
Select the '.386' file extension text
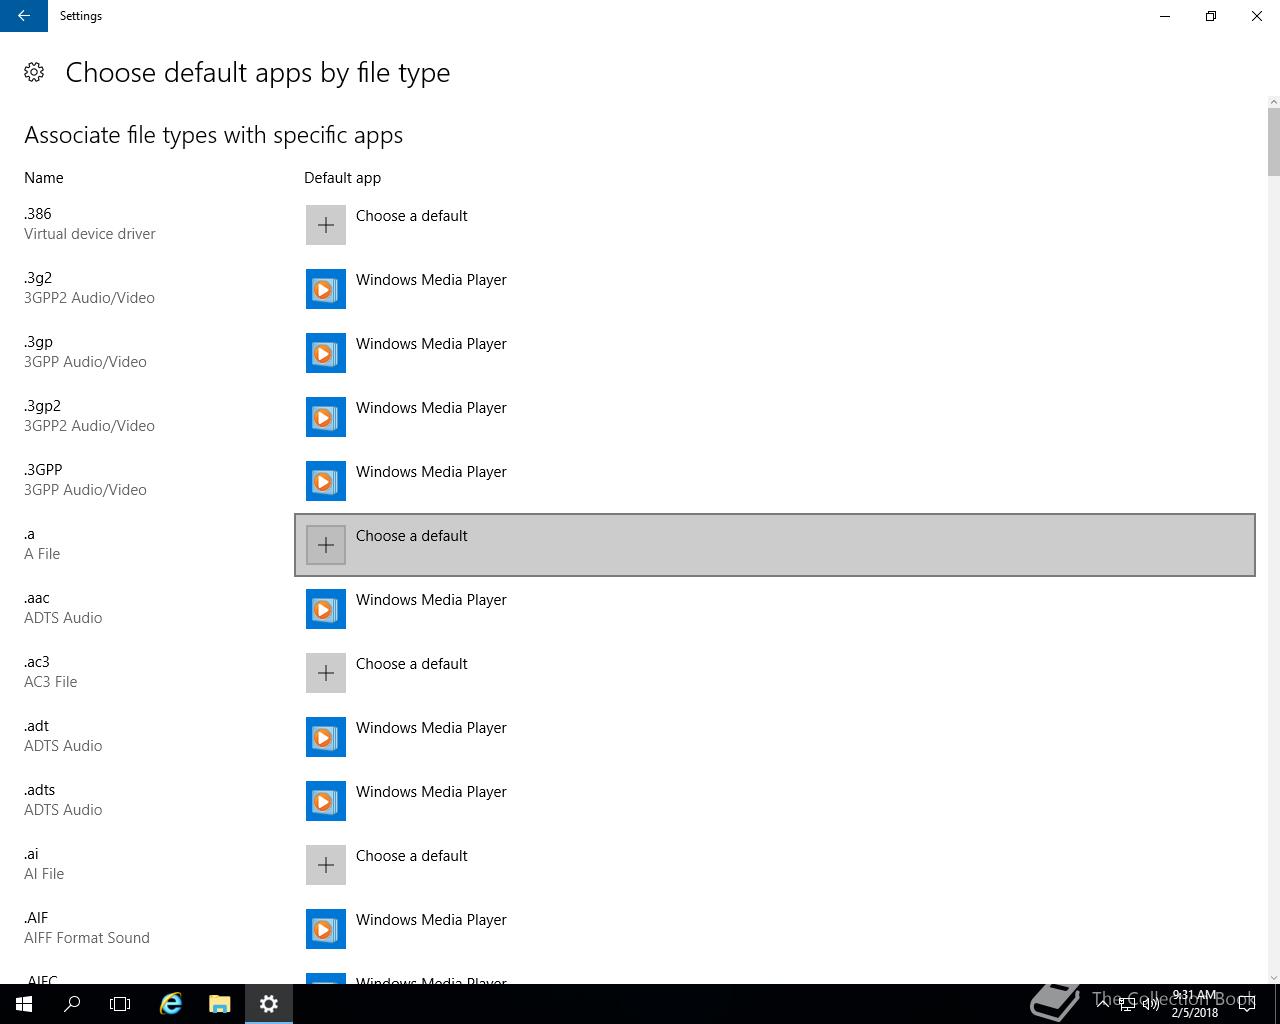click(x=38, y=214)
